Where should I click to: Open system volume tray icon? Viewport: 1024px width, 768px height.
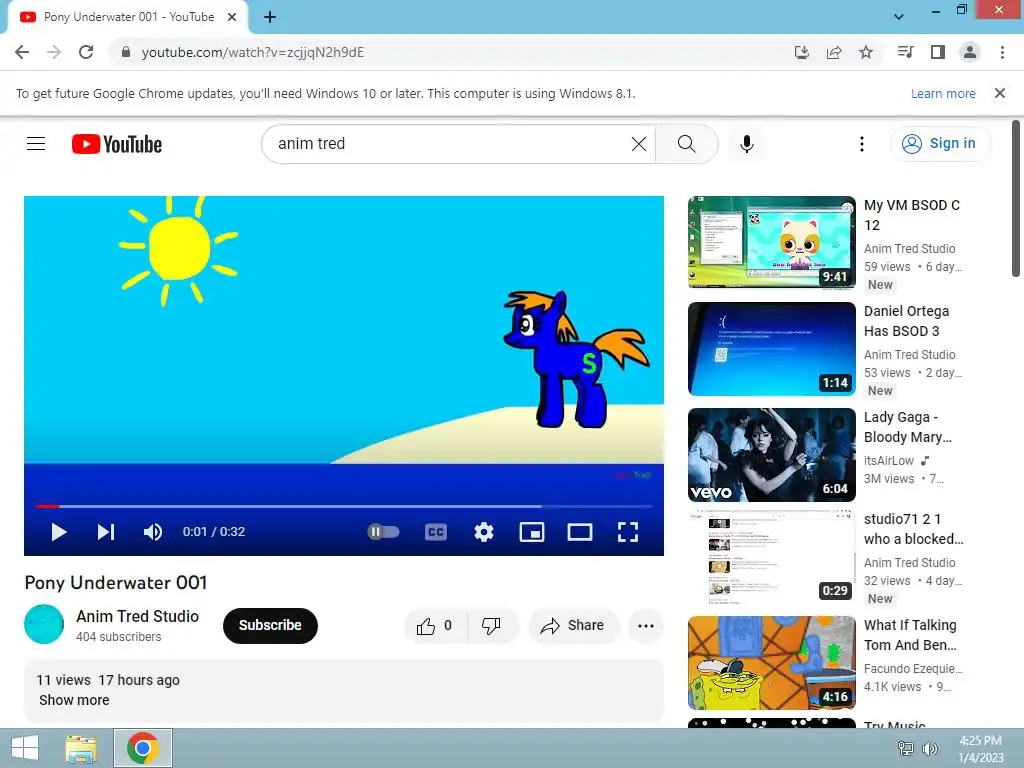pos(929,748)
